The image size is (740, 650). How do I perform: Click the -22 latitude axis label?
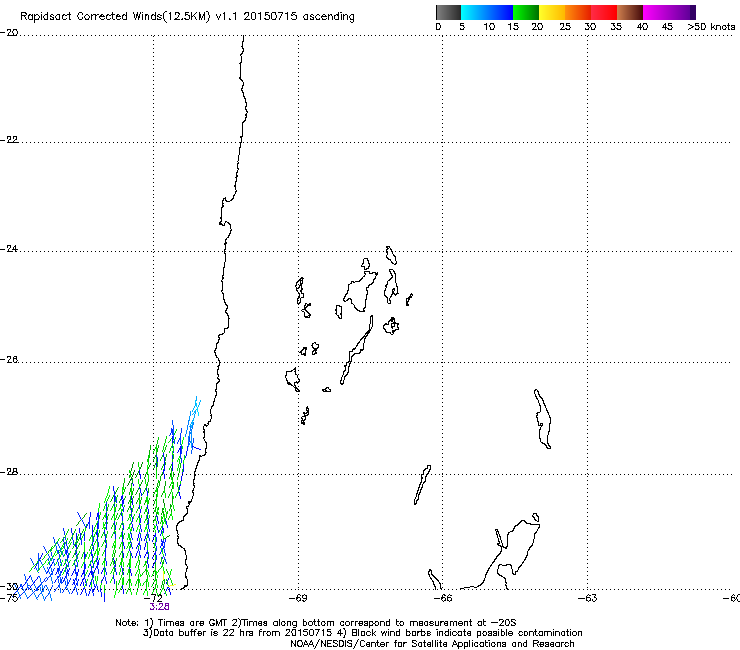click(x=9, y=140)
